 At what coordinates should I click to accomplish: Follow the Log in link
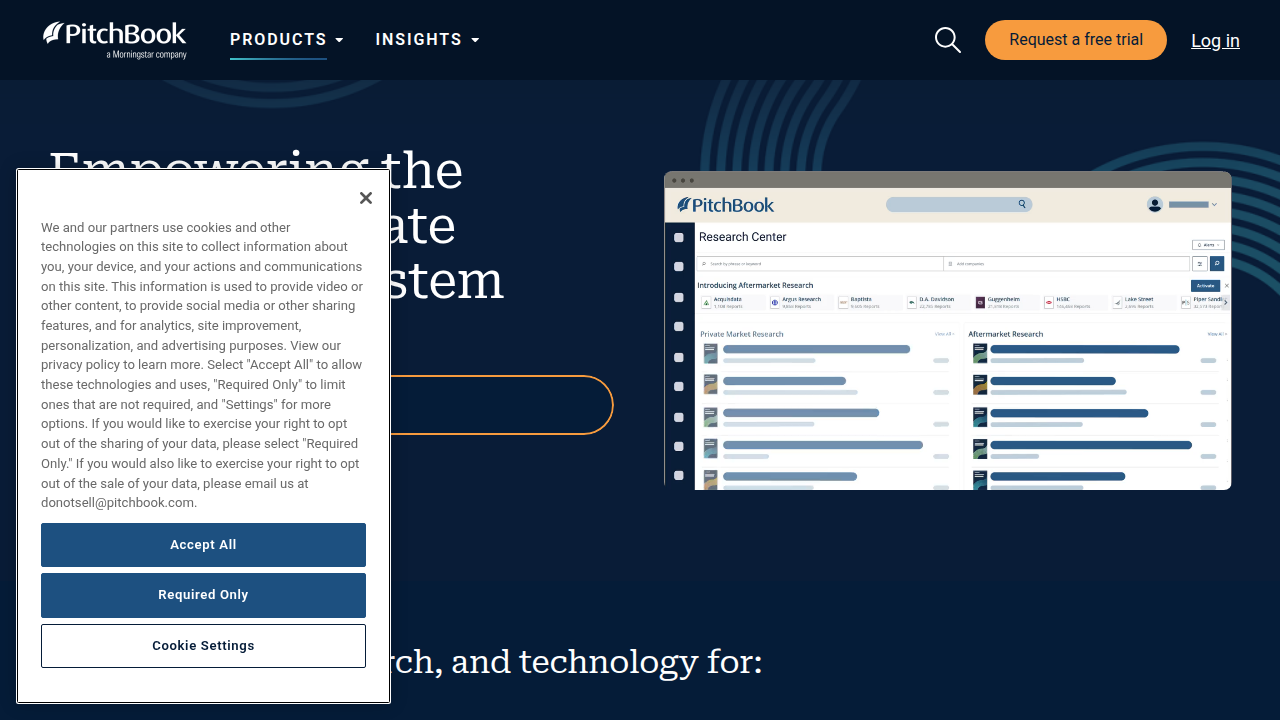(1215, 41)
